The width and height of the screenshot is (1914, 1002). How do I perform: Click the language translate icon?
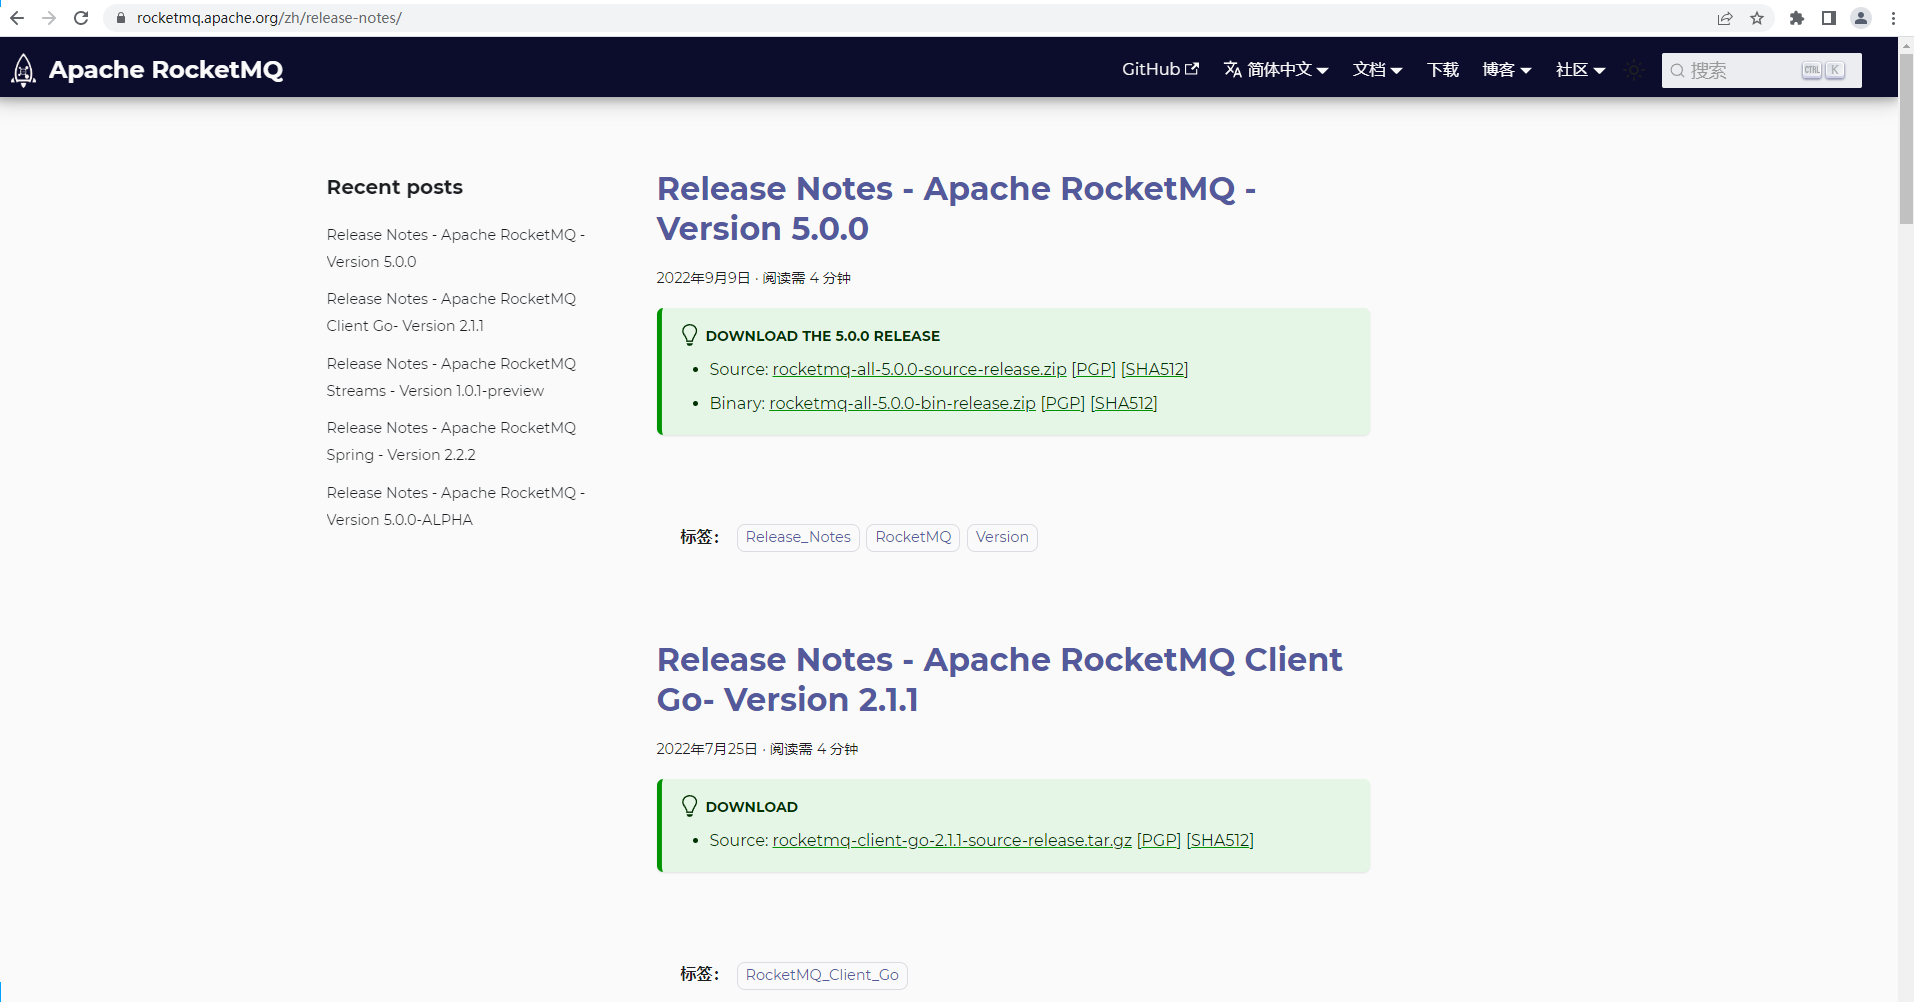click(1232, 69)
